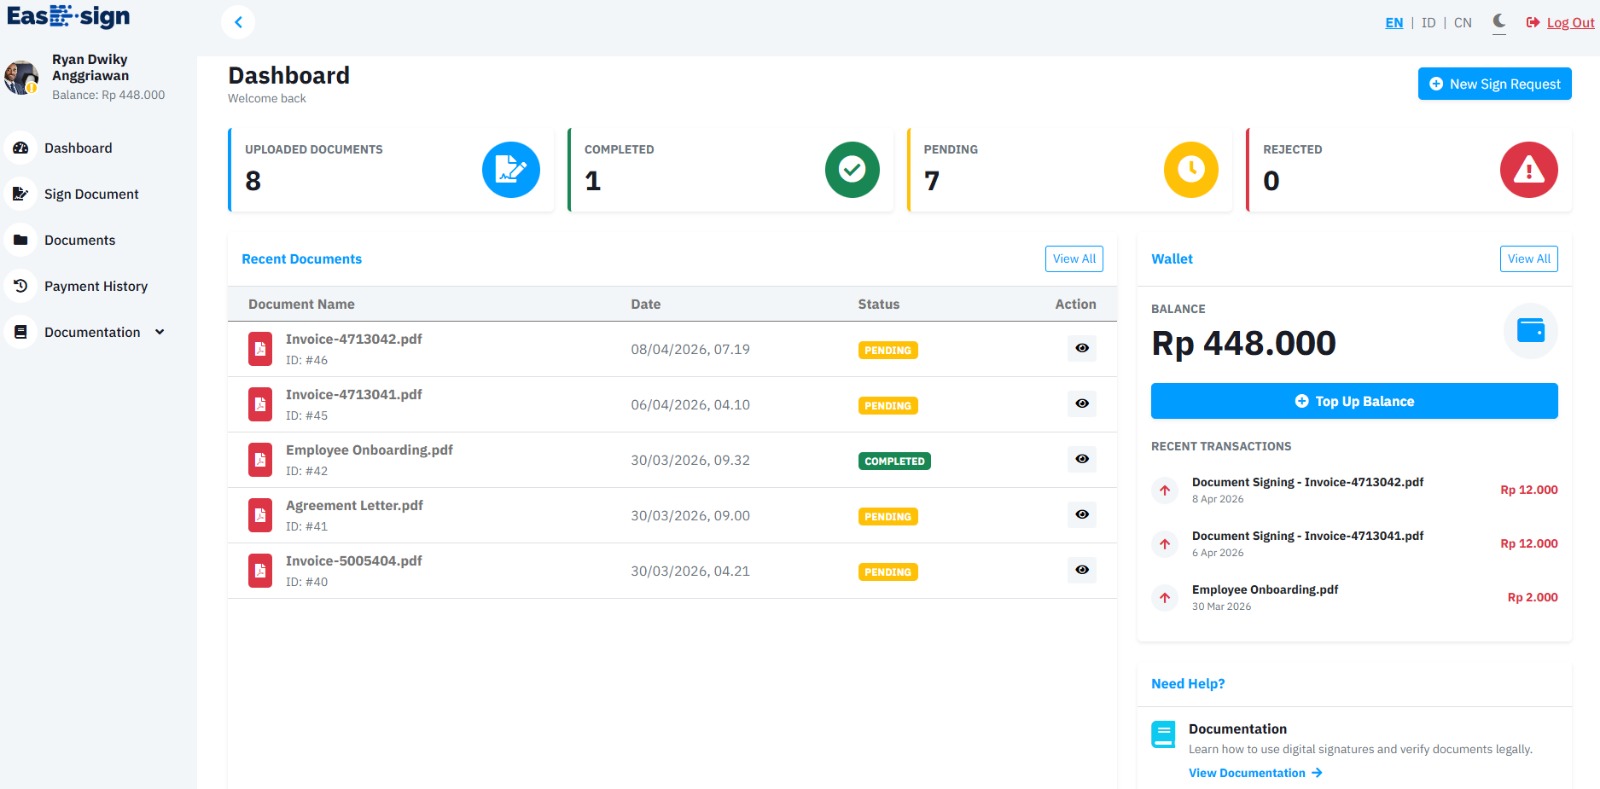Click the user profile avatar

[21, 77]
